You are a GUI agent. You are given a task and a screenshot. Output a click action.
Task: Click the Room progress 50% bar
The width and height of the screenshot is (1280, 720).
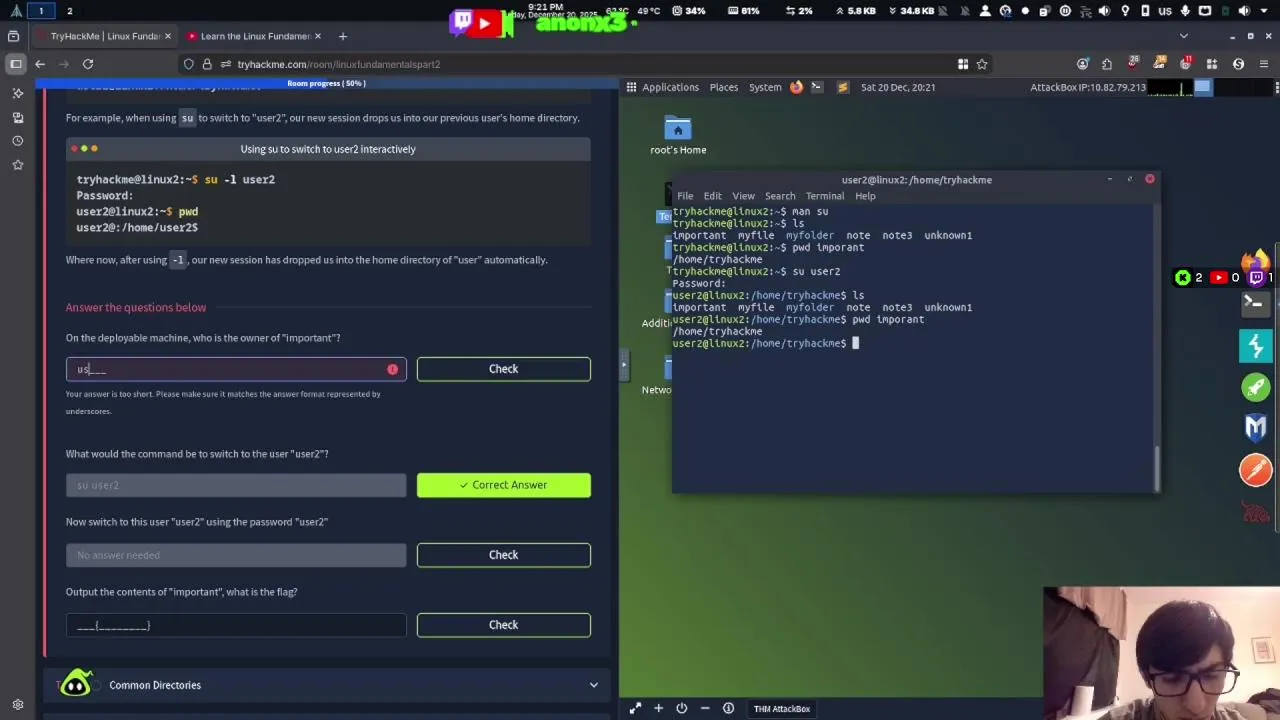327,83
